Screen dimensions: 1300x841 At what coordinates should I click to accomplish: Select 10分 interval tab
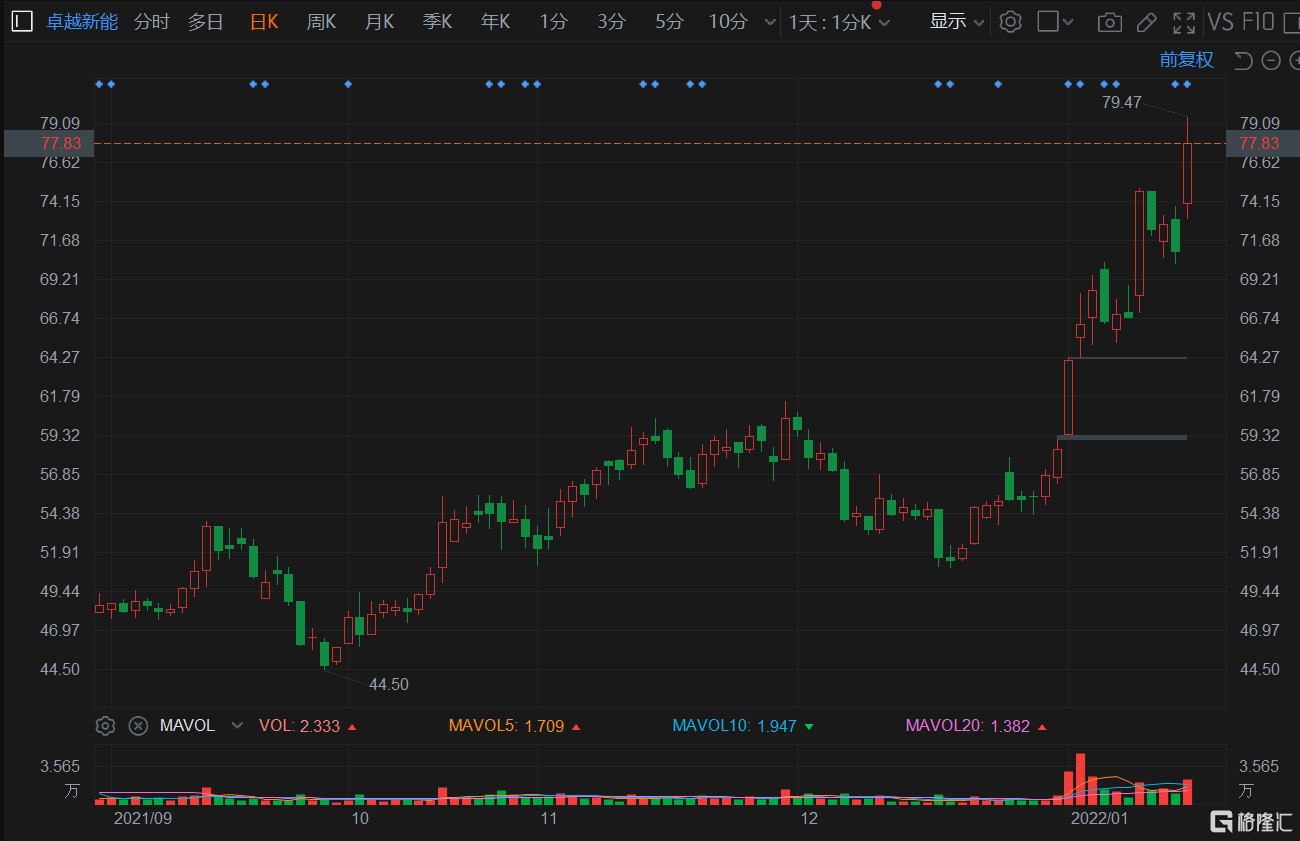click(x=728, y=21)
